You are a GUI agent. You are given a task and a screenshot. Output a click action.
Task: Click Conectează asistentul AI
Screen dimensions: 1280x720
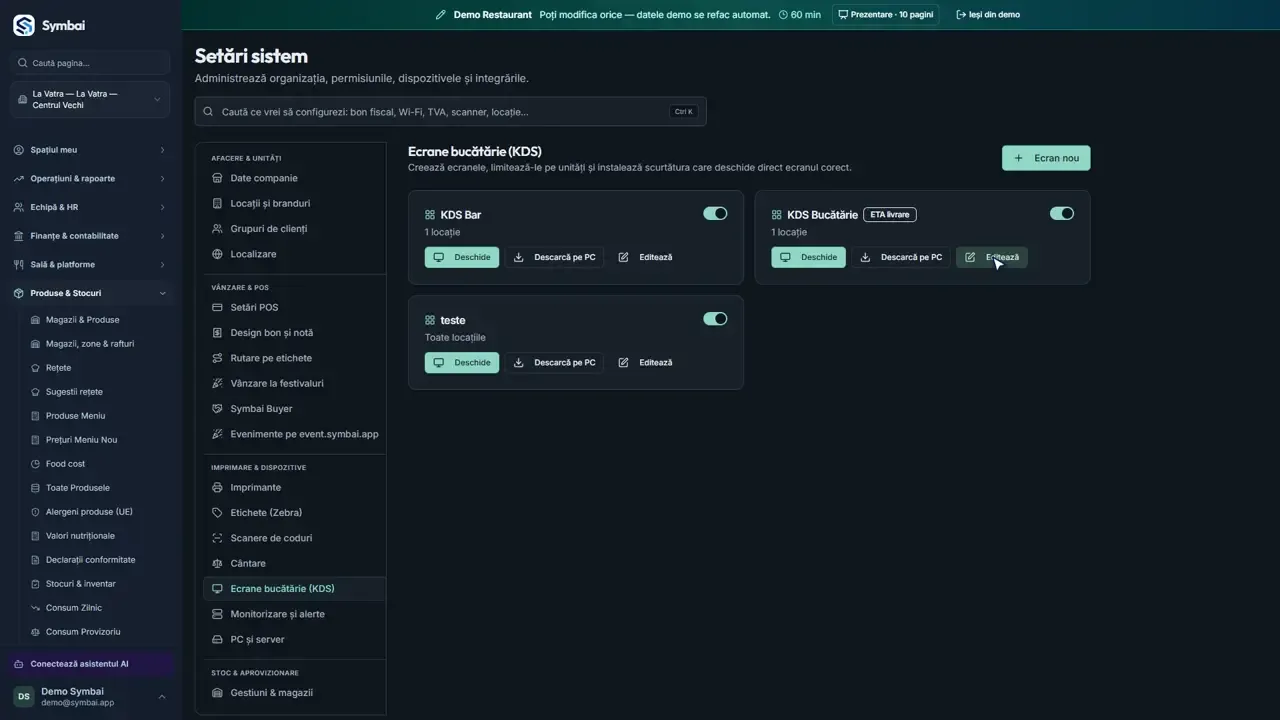[x=90, y=664]
